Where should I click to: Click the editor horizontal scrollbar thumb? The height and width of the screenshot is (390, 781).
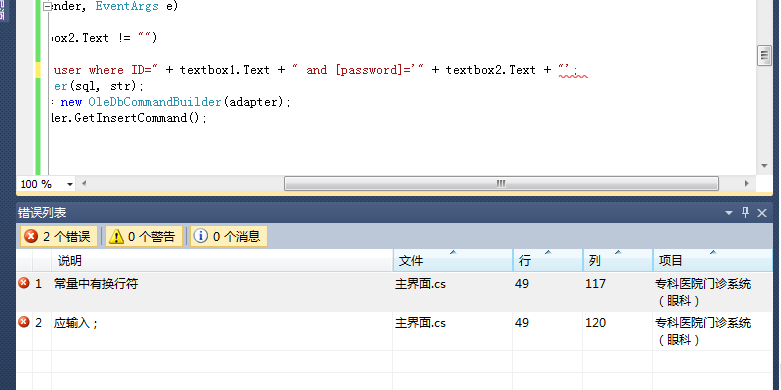click(501, 184)
